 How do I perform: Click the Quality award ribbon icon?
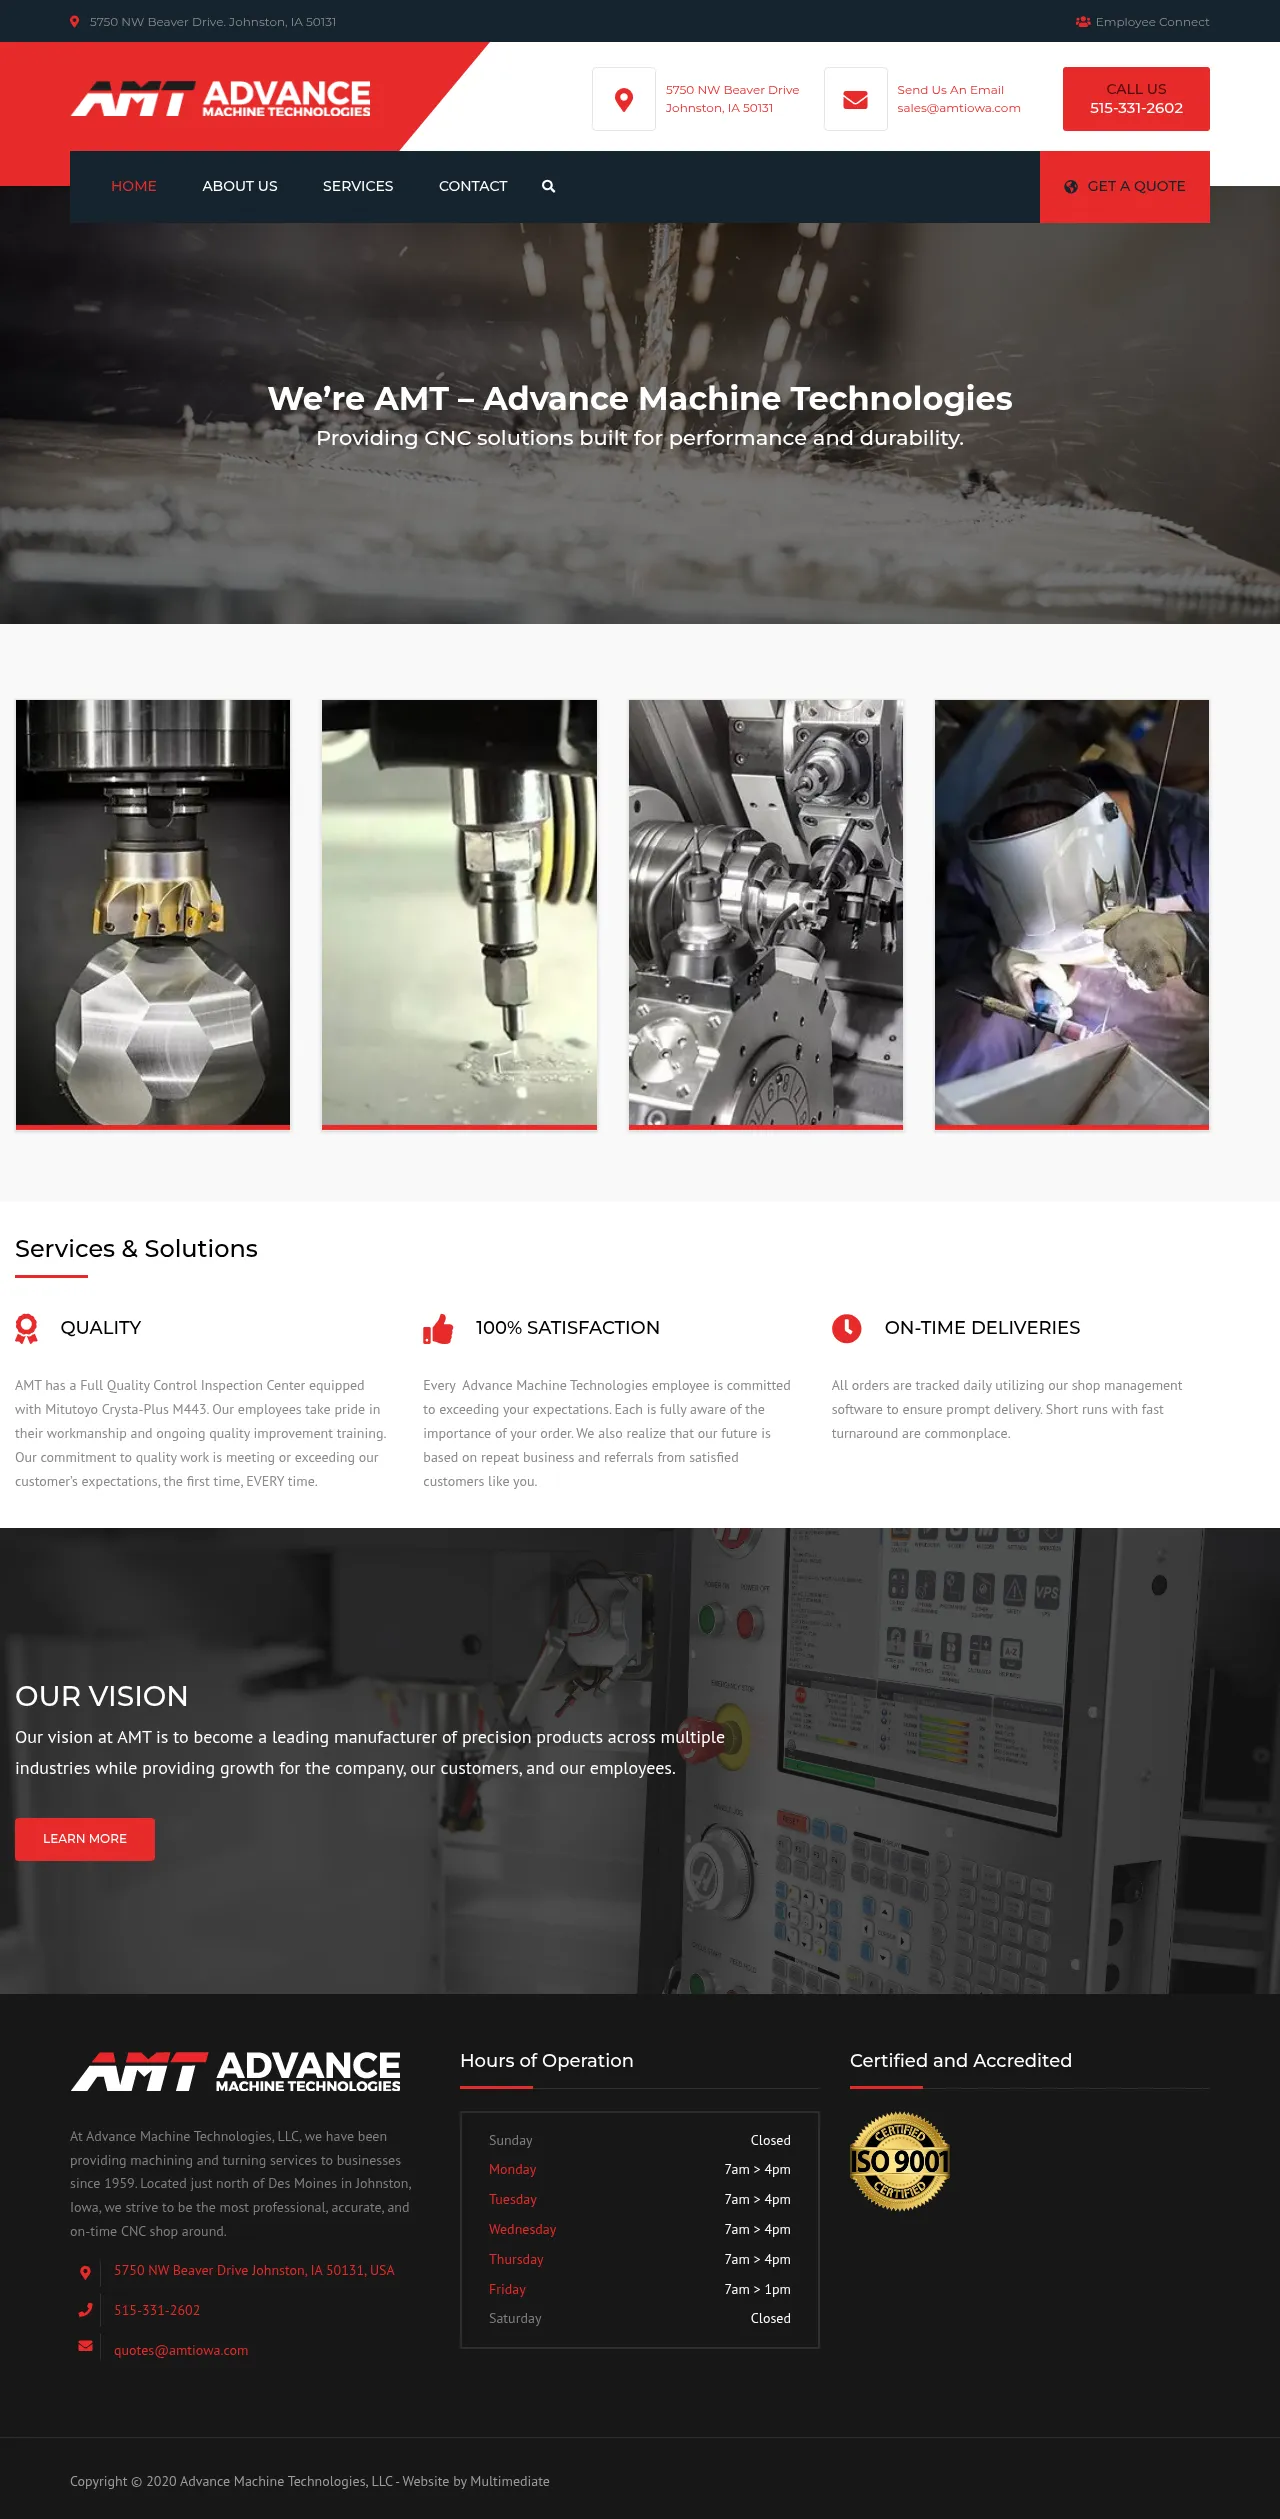click(27, 1328)
